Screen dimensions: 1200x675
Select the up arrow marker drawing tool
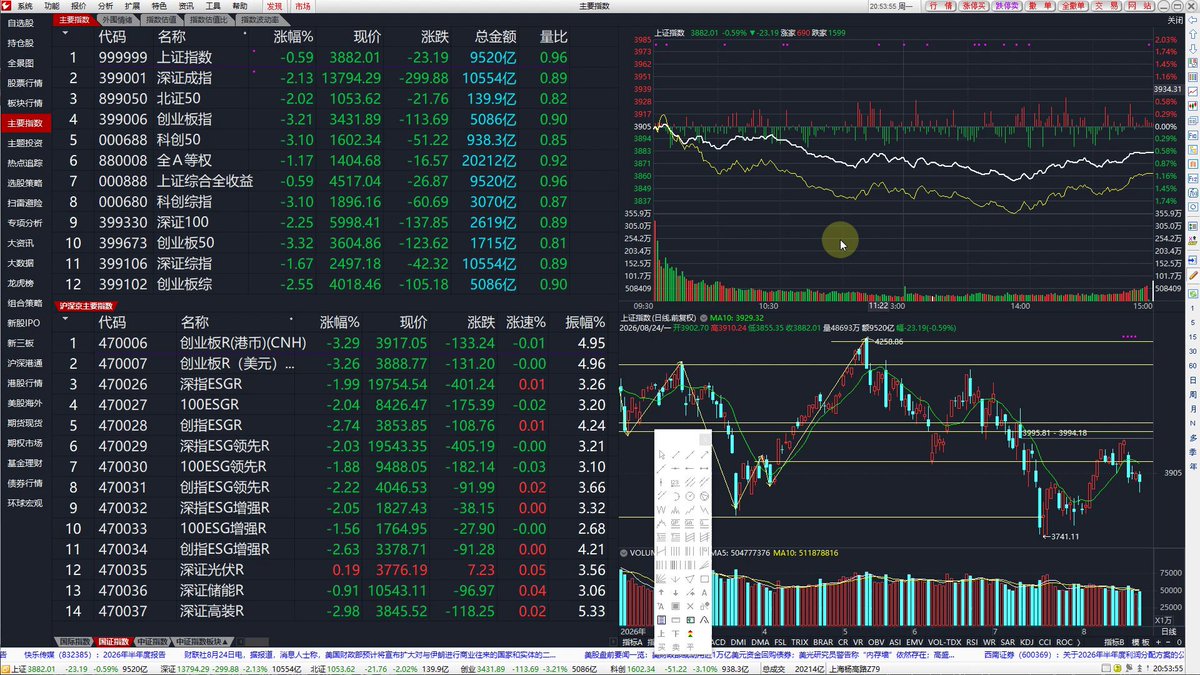661,593
